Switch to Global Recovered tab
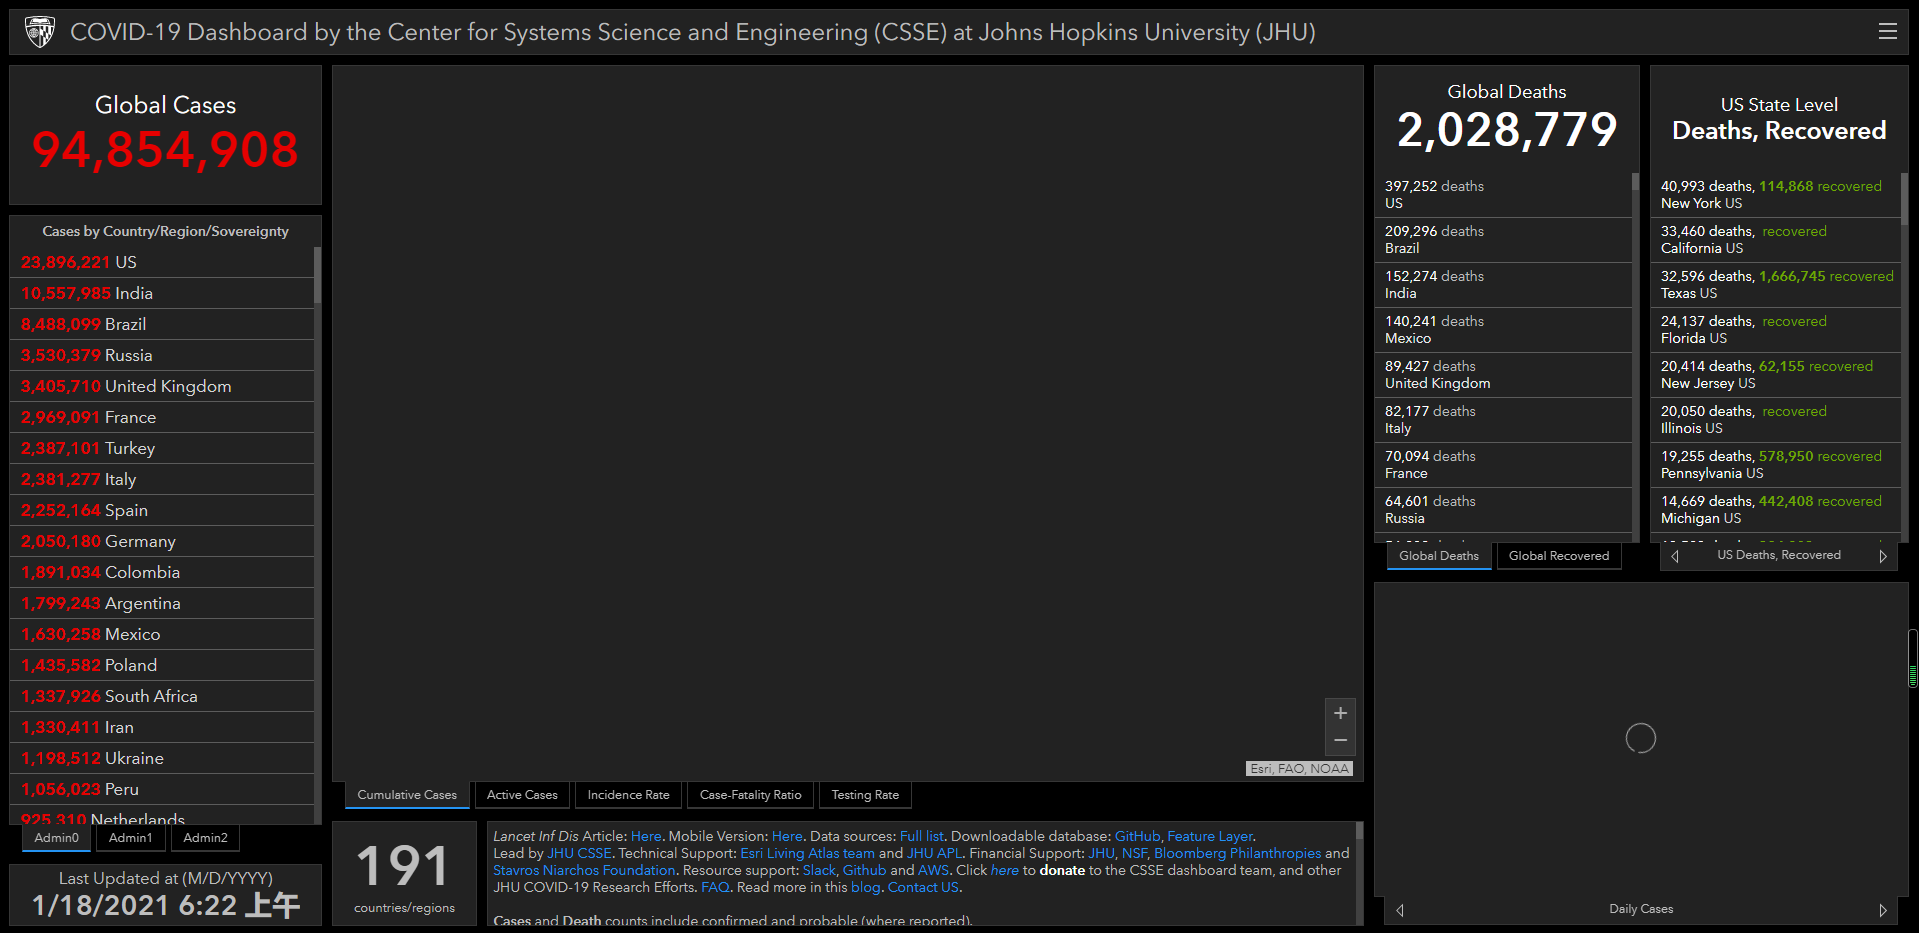1919x933 pixels. [1558, 556]
